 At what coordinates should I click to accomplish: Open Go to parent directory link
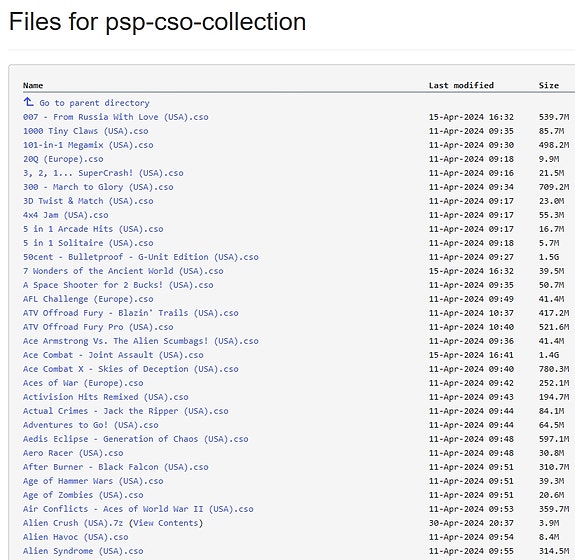[94, 103]
